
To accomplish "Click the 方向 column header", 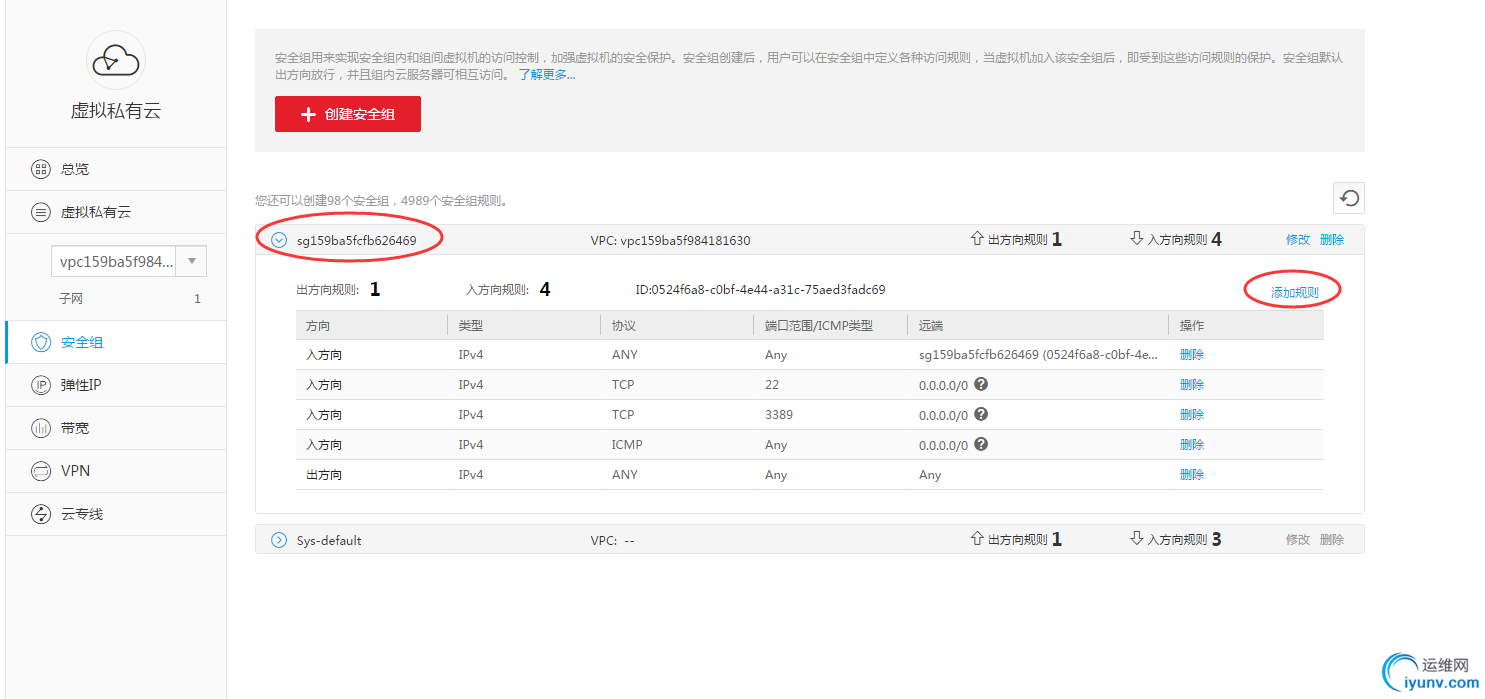I will click(318, 326).
